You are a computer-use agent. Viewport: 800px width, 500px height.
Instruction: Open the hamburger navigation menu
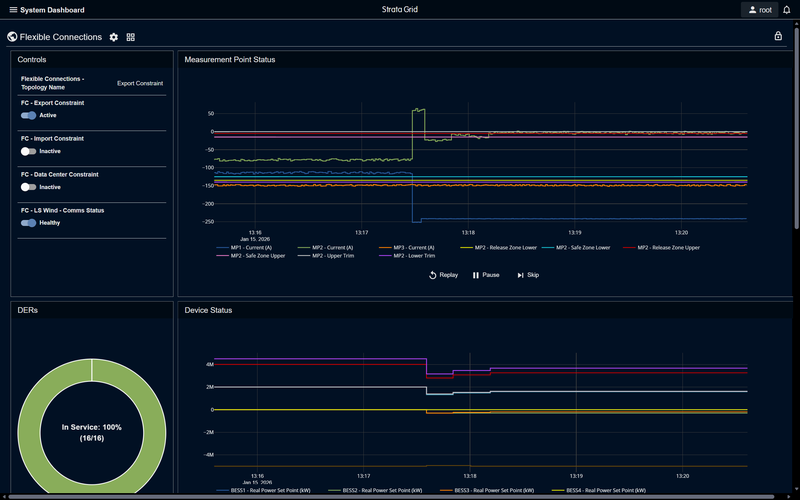pos(13,10)
